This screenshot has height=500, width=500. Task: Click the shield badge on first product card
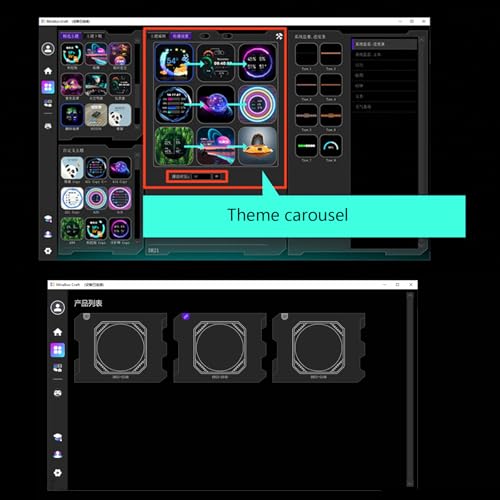click(86, 316)
